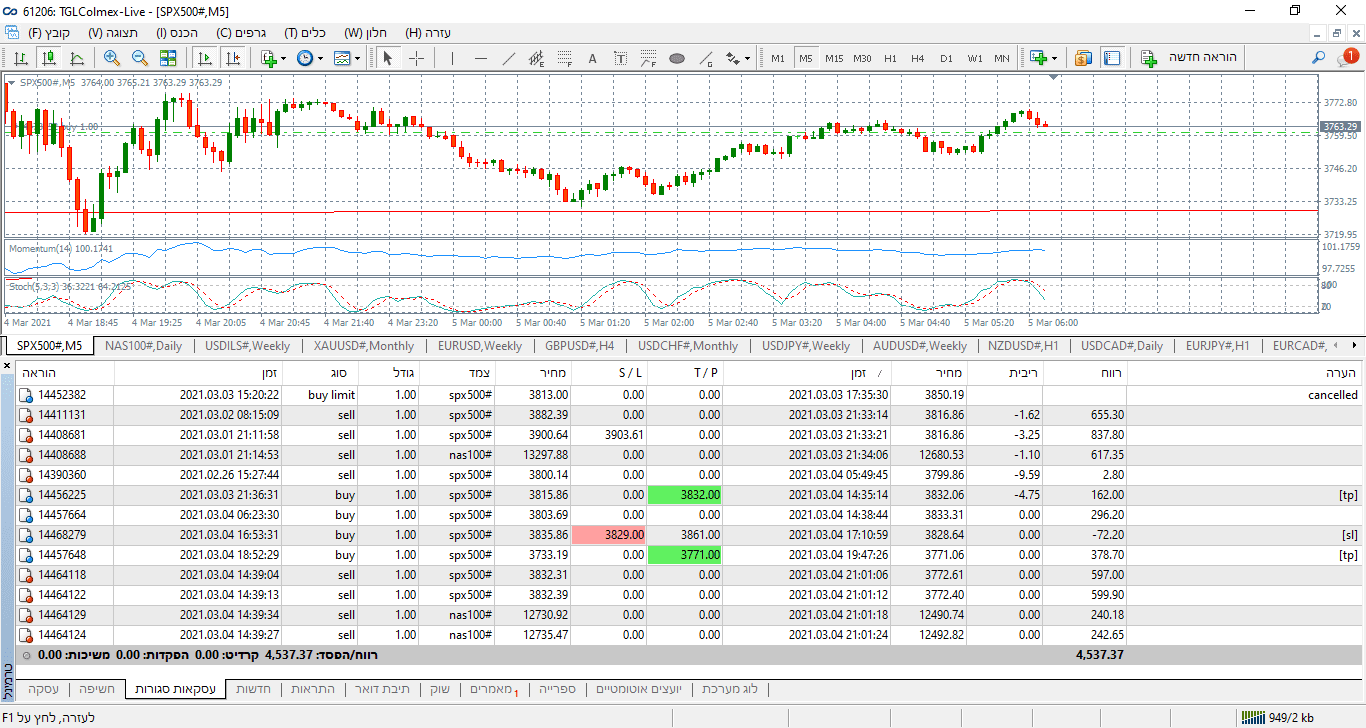Toggle chart shift from right edge

click(232, 58)
